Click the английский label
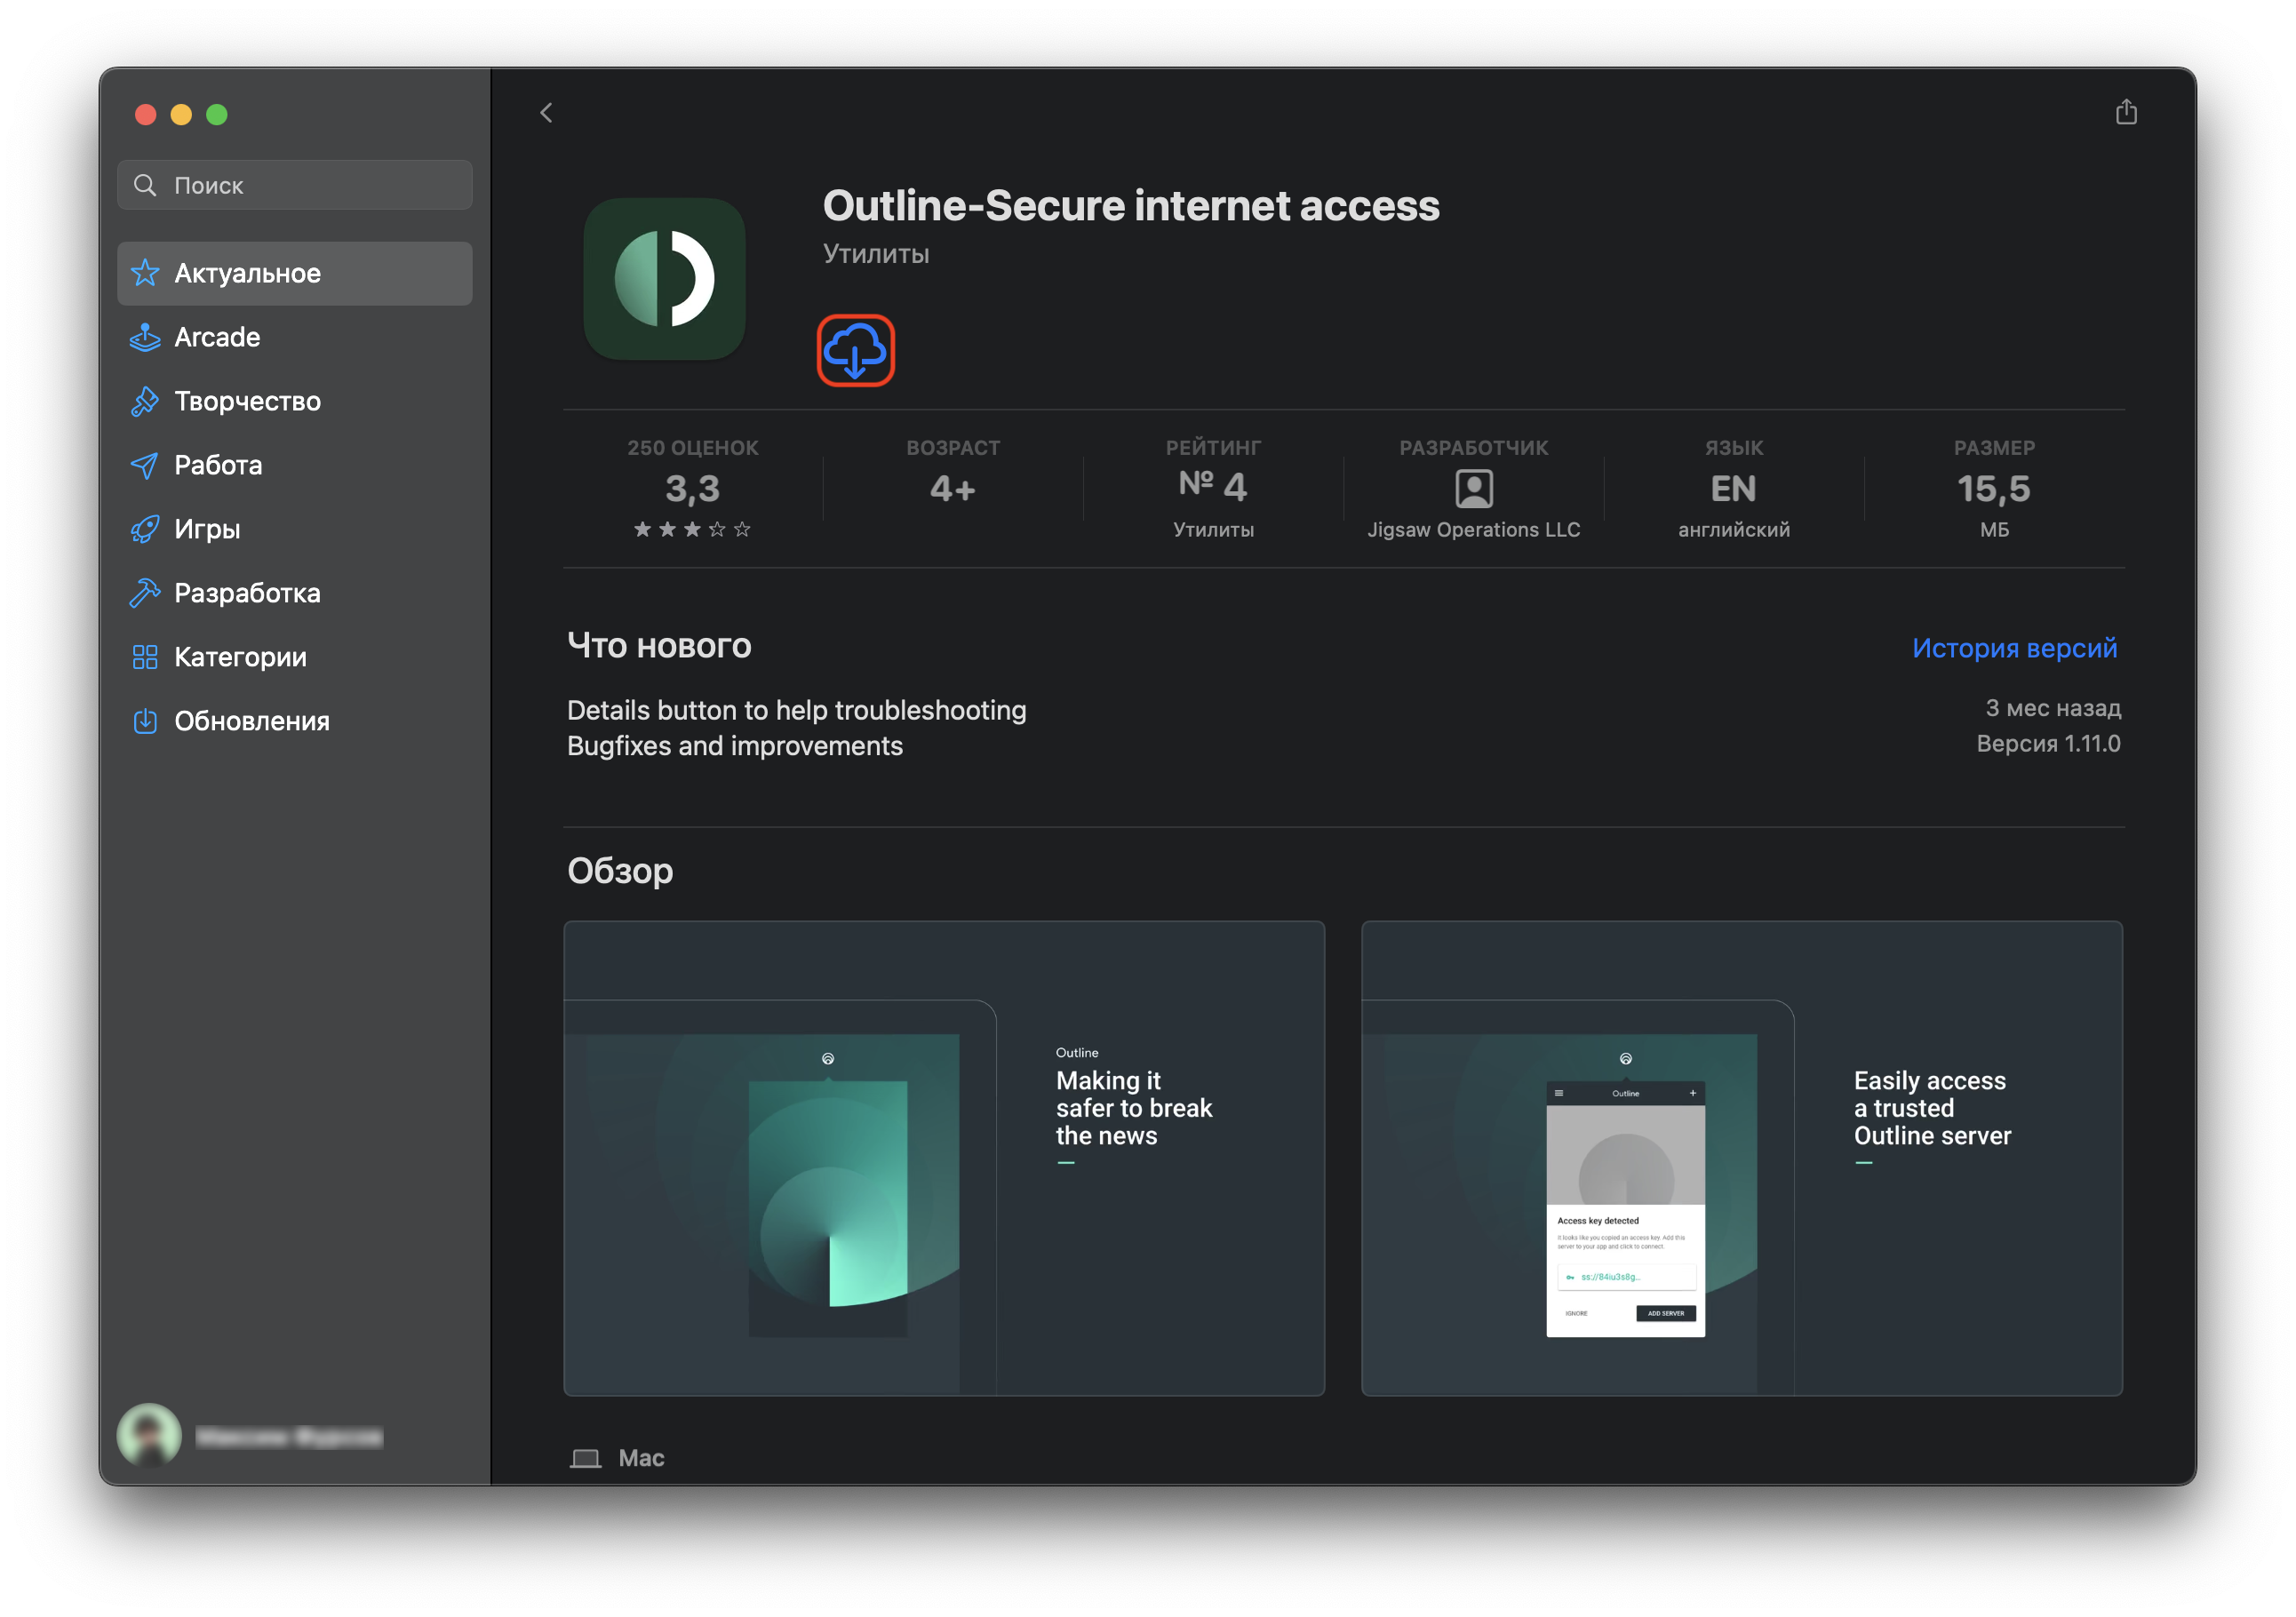This screenshot has width=2296, height=1617. click(1733, 530)
